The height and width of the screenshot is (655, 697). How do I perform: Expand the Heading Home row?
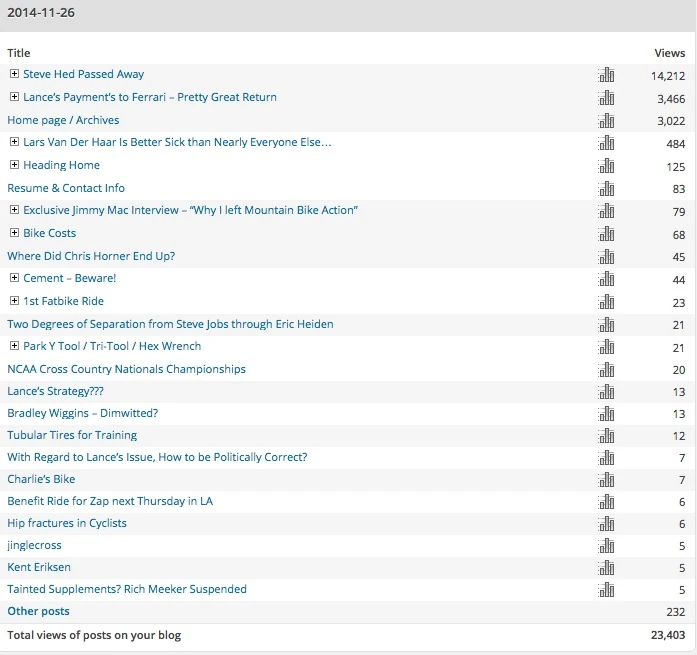coord(14,165)
